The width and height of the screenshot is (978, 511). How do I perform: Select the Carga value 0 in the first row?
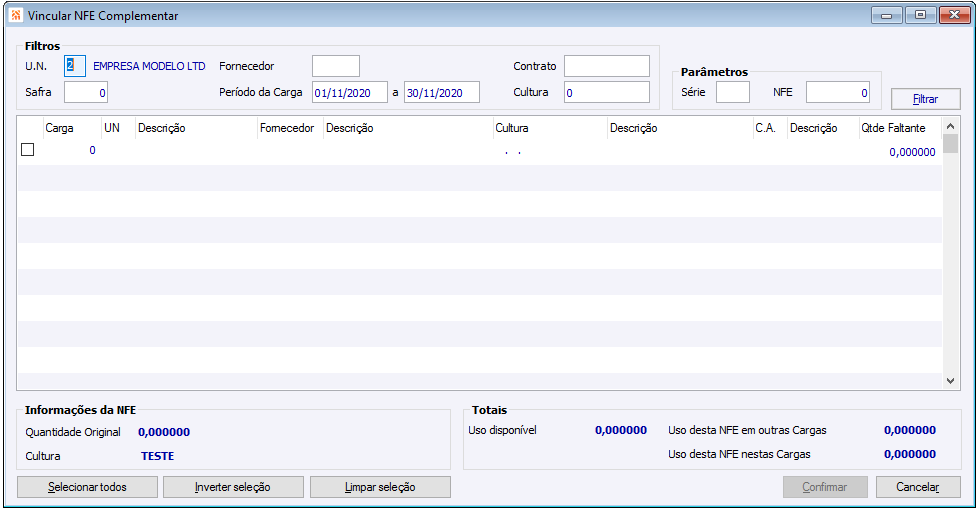click(x=92, y=150)
